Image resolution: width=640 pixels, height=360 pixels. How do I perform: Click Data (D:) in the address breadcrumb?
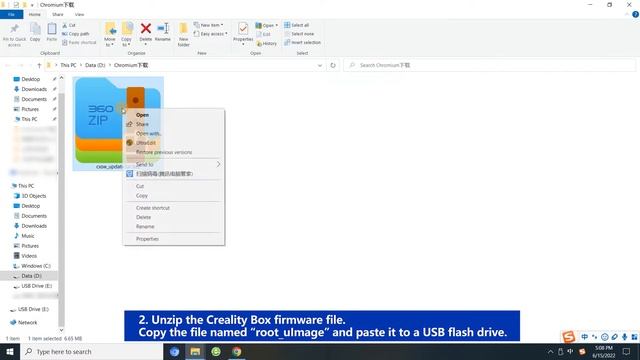pos(95,65)
